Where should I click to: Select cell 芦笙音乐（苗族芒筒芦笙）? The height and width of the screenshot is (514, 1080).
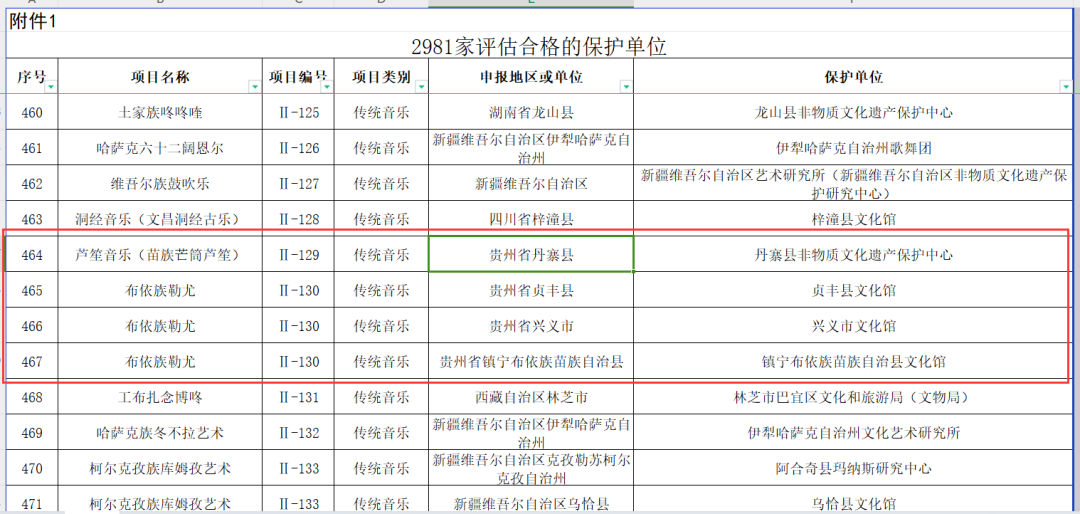pyautogui.click(x=160, y=255)
